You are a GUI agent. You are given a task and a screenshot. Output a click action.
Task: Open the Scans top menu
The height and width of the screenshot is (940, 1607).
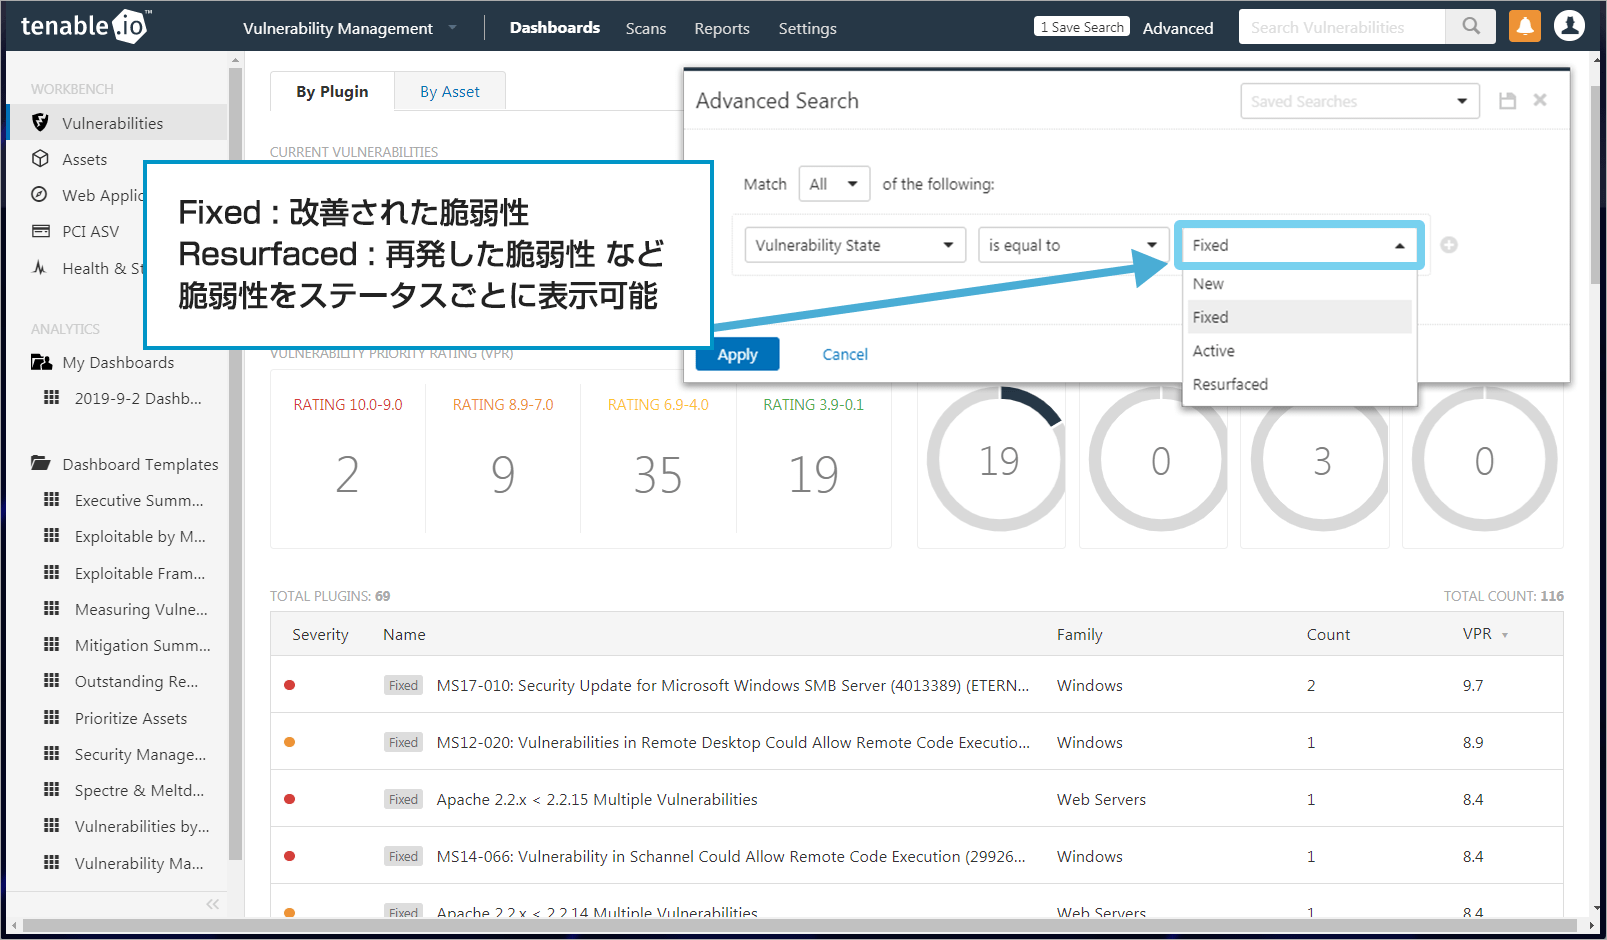[646, 28]
